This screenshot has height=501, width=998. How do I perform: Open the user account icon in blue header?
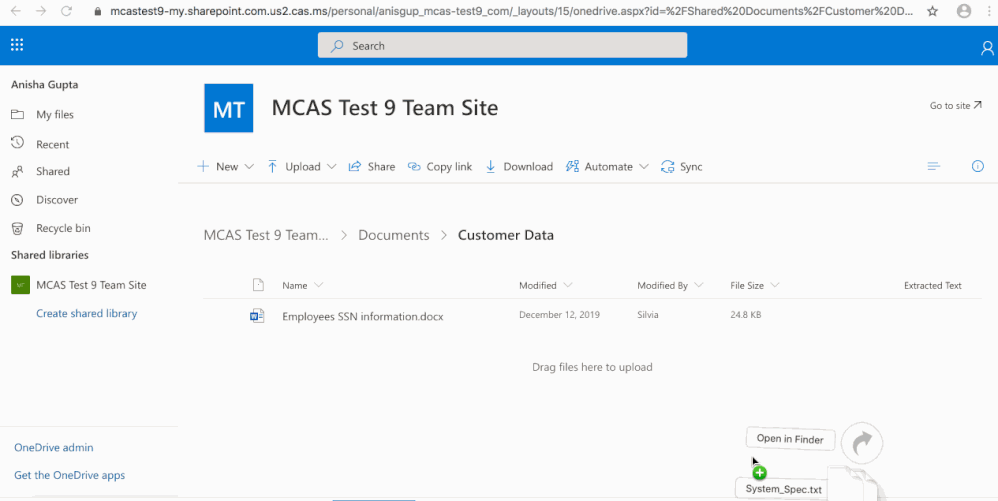[988, 48]
